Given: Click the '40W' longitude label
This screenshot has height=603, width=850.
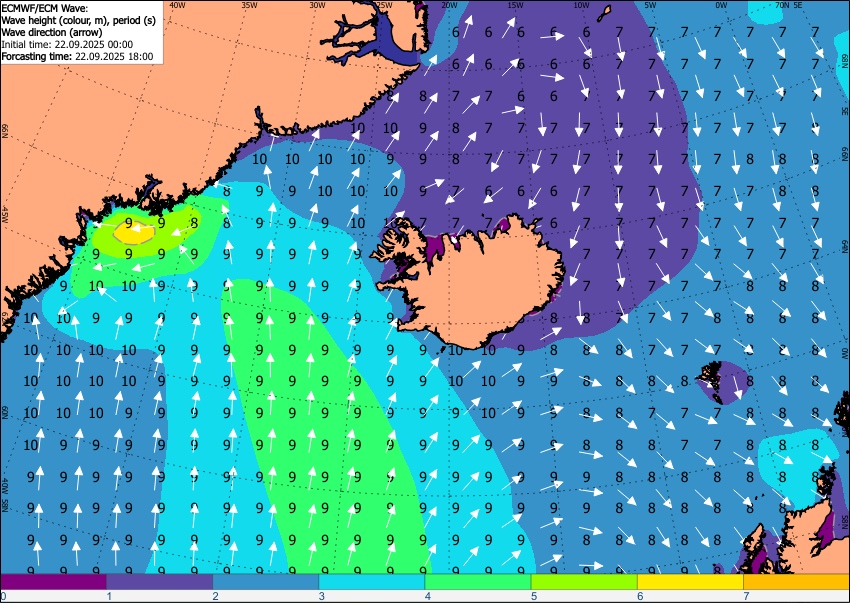Looking at the screenshot, I should (177, 5).
